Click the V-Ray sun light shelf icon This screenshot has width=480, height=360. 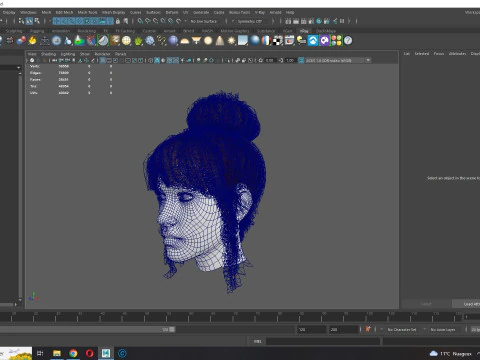[231, 41]
